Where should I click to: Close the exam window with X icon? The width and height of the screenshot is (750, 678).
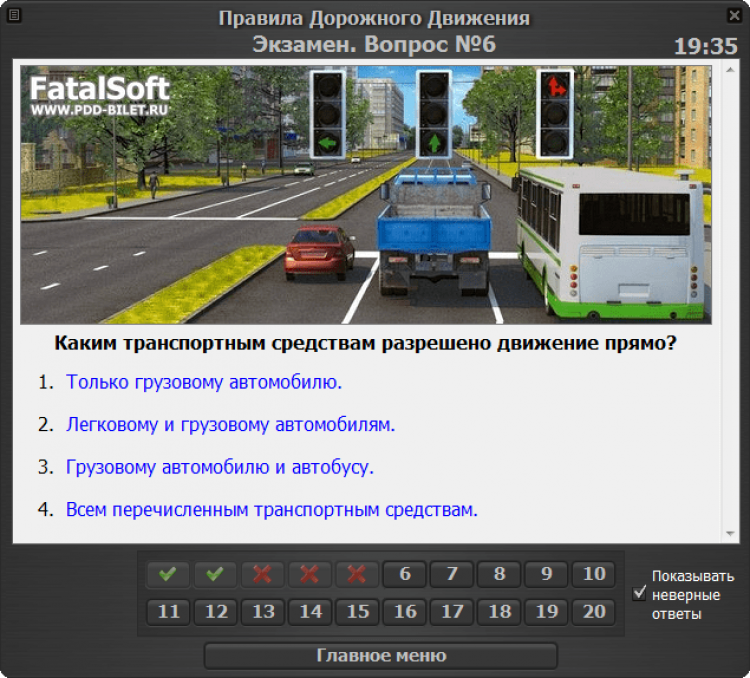(734, 15)
